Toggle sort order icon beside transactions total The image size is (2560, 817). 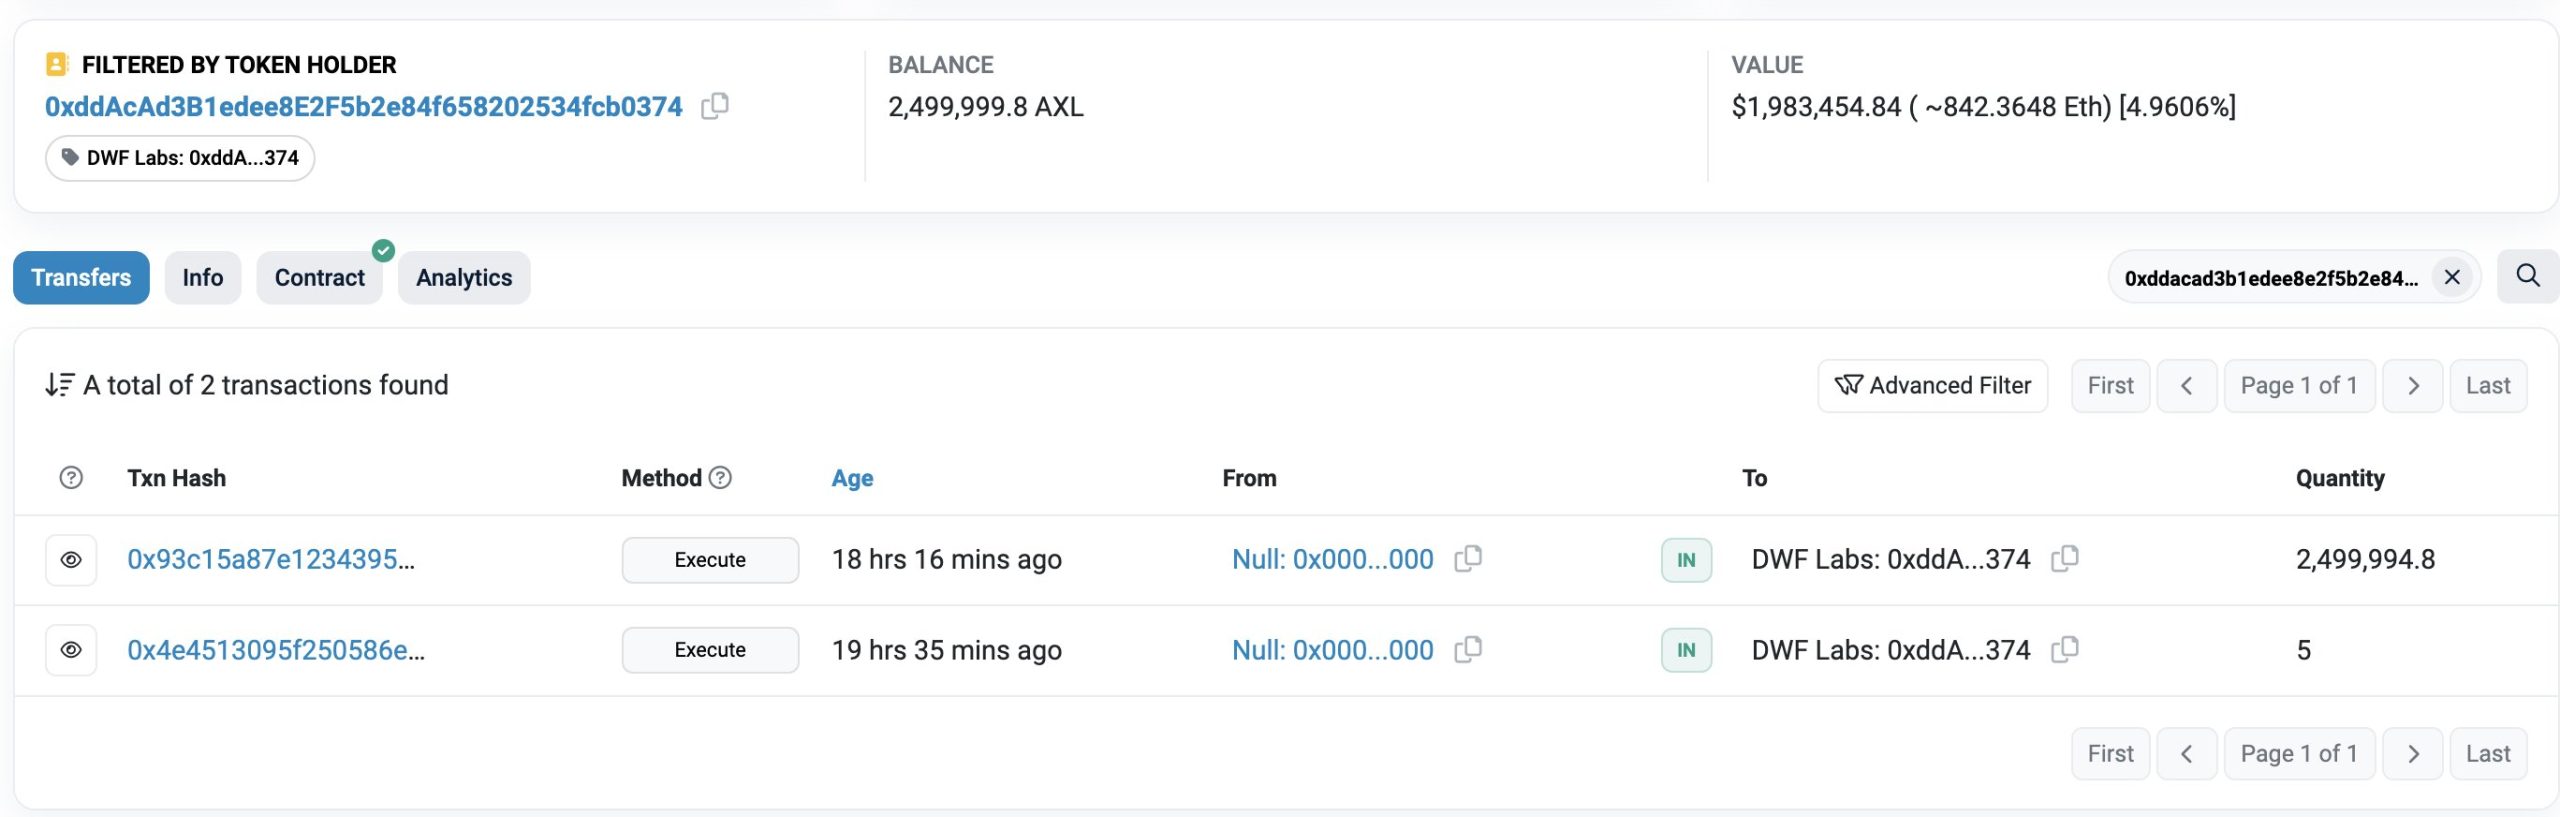[x=59, y=385]
